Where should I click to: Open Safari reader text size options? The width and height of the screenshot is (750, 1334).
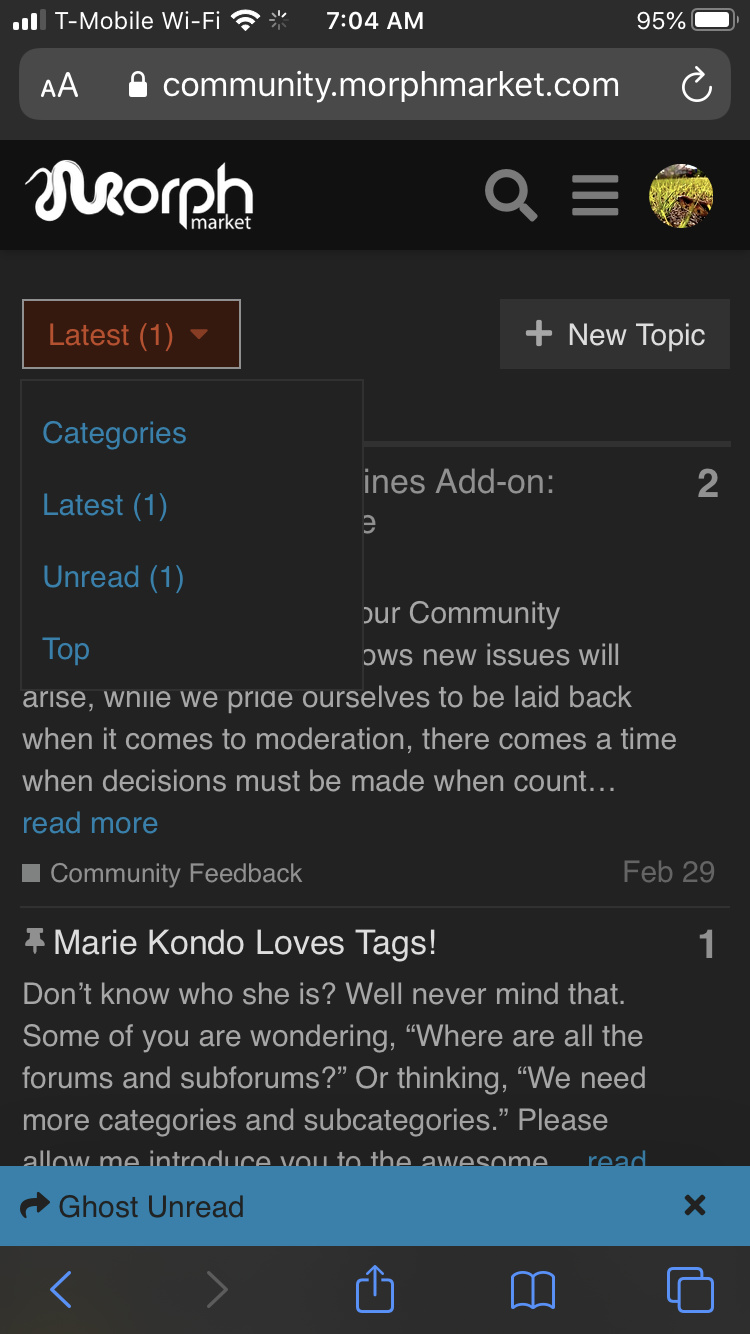[59, 86]
